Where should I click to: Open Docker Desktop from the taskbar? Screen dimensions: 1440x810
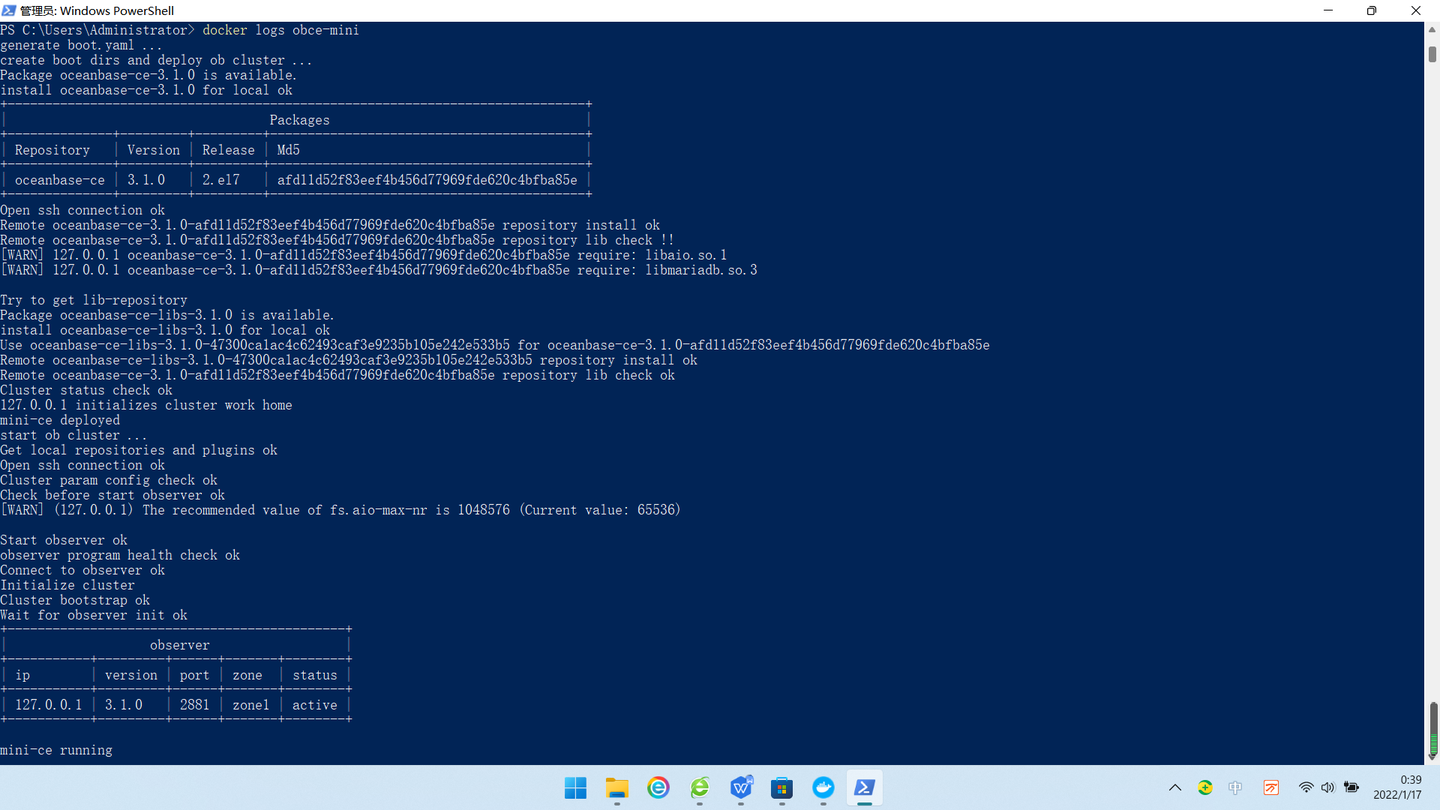tap(823, 788)
